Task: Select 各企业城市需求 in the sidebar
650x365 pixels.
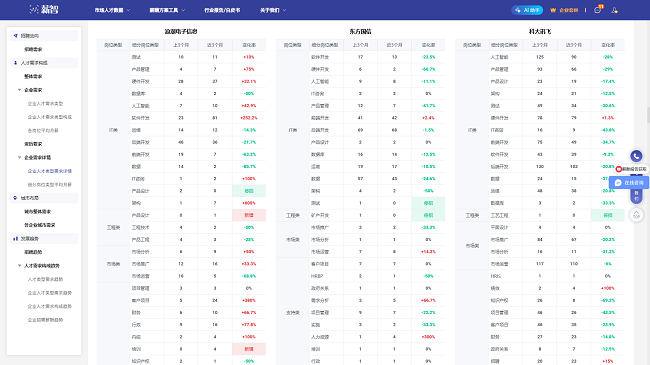Action: click(x=39, y=225)
